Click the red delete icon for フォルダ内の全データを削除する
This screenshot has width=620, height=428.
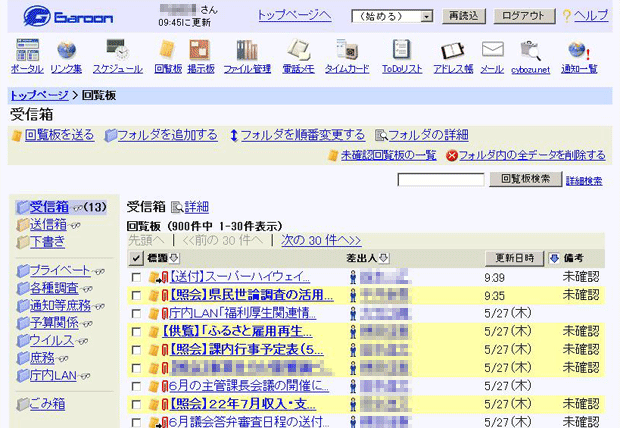pyautogui.click(x=452, y=155)
